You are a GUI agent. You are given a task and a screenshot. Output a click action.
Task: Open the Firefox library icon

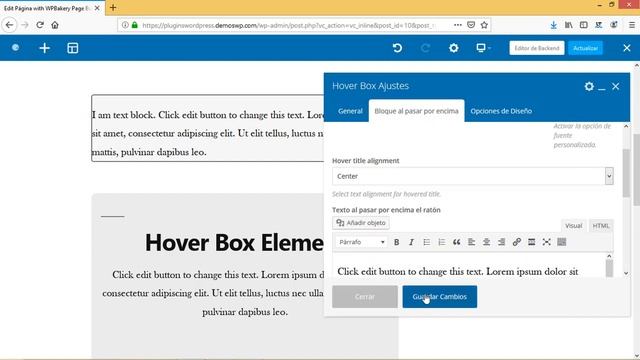pyautogui.click(x=568, y=25)
